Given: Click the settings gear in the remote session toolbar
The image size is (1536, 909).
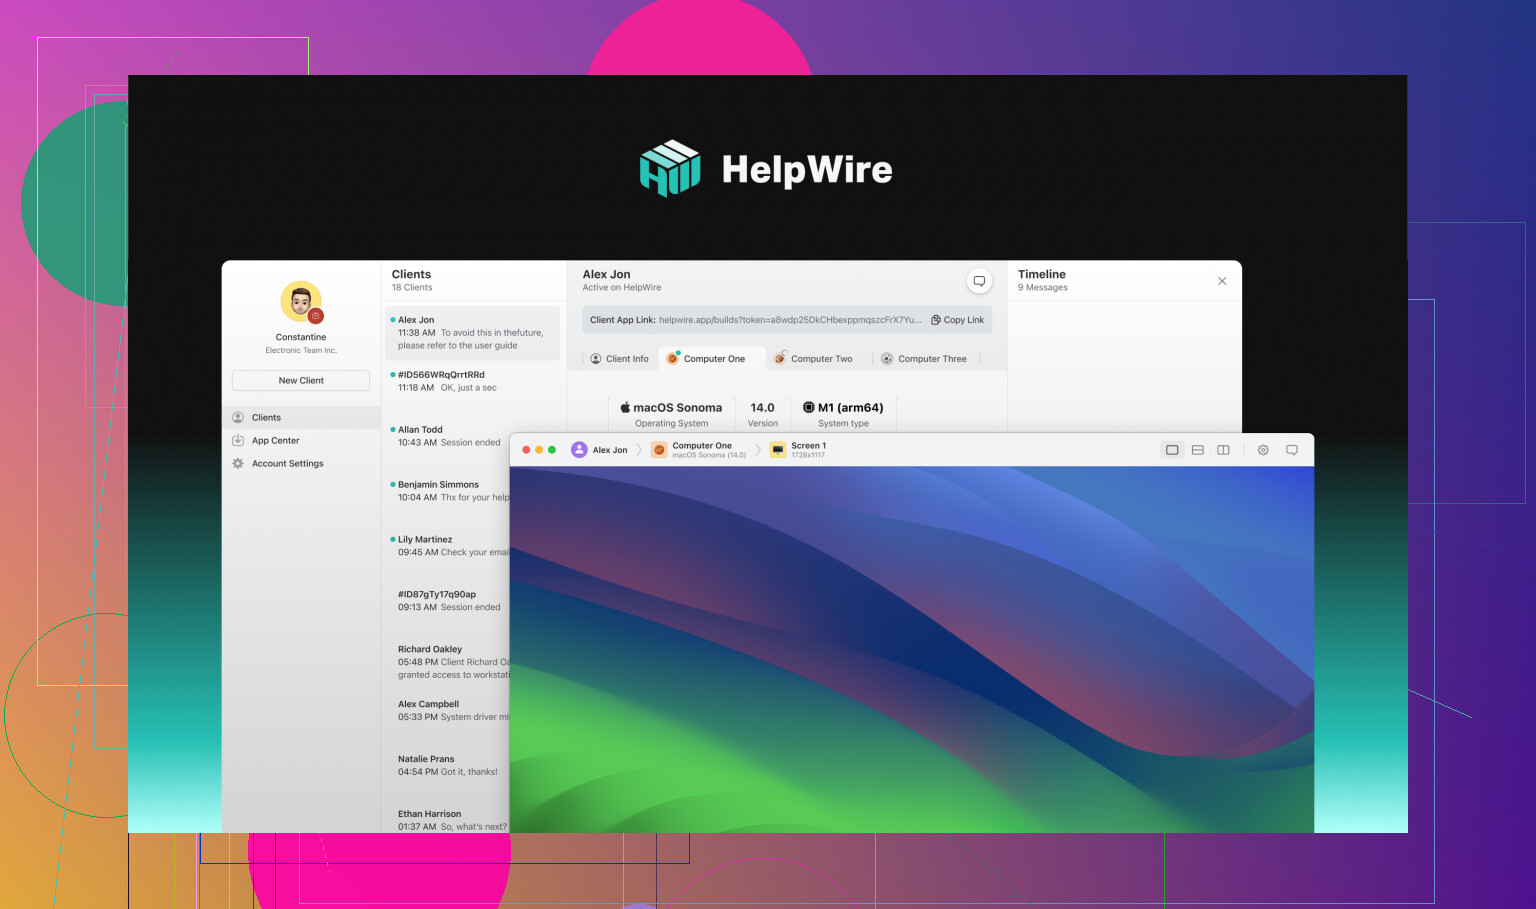Looking at the screenshot, I should pyautogui.click(x=1263, y=450).
